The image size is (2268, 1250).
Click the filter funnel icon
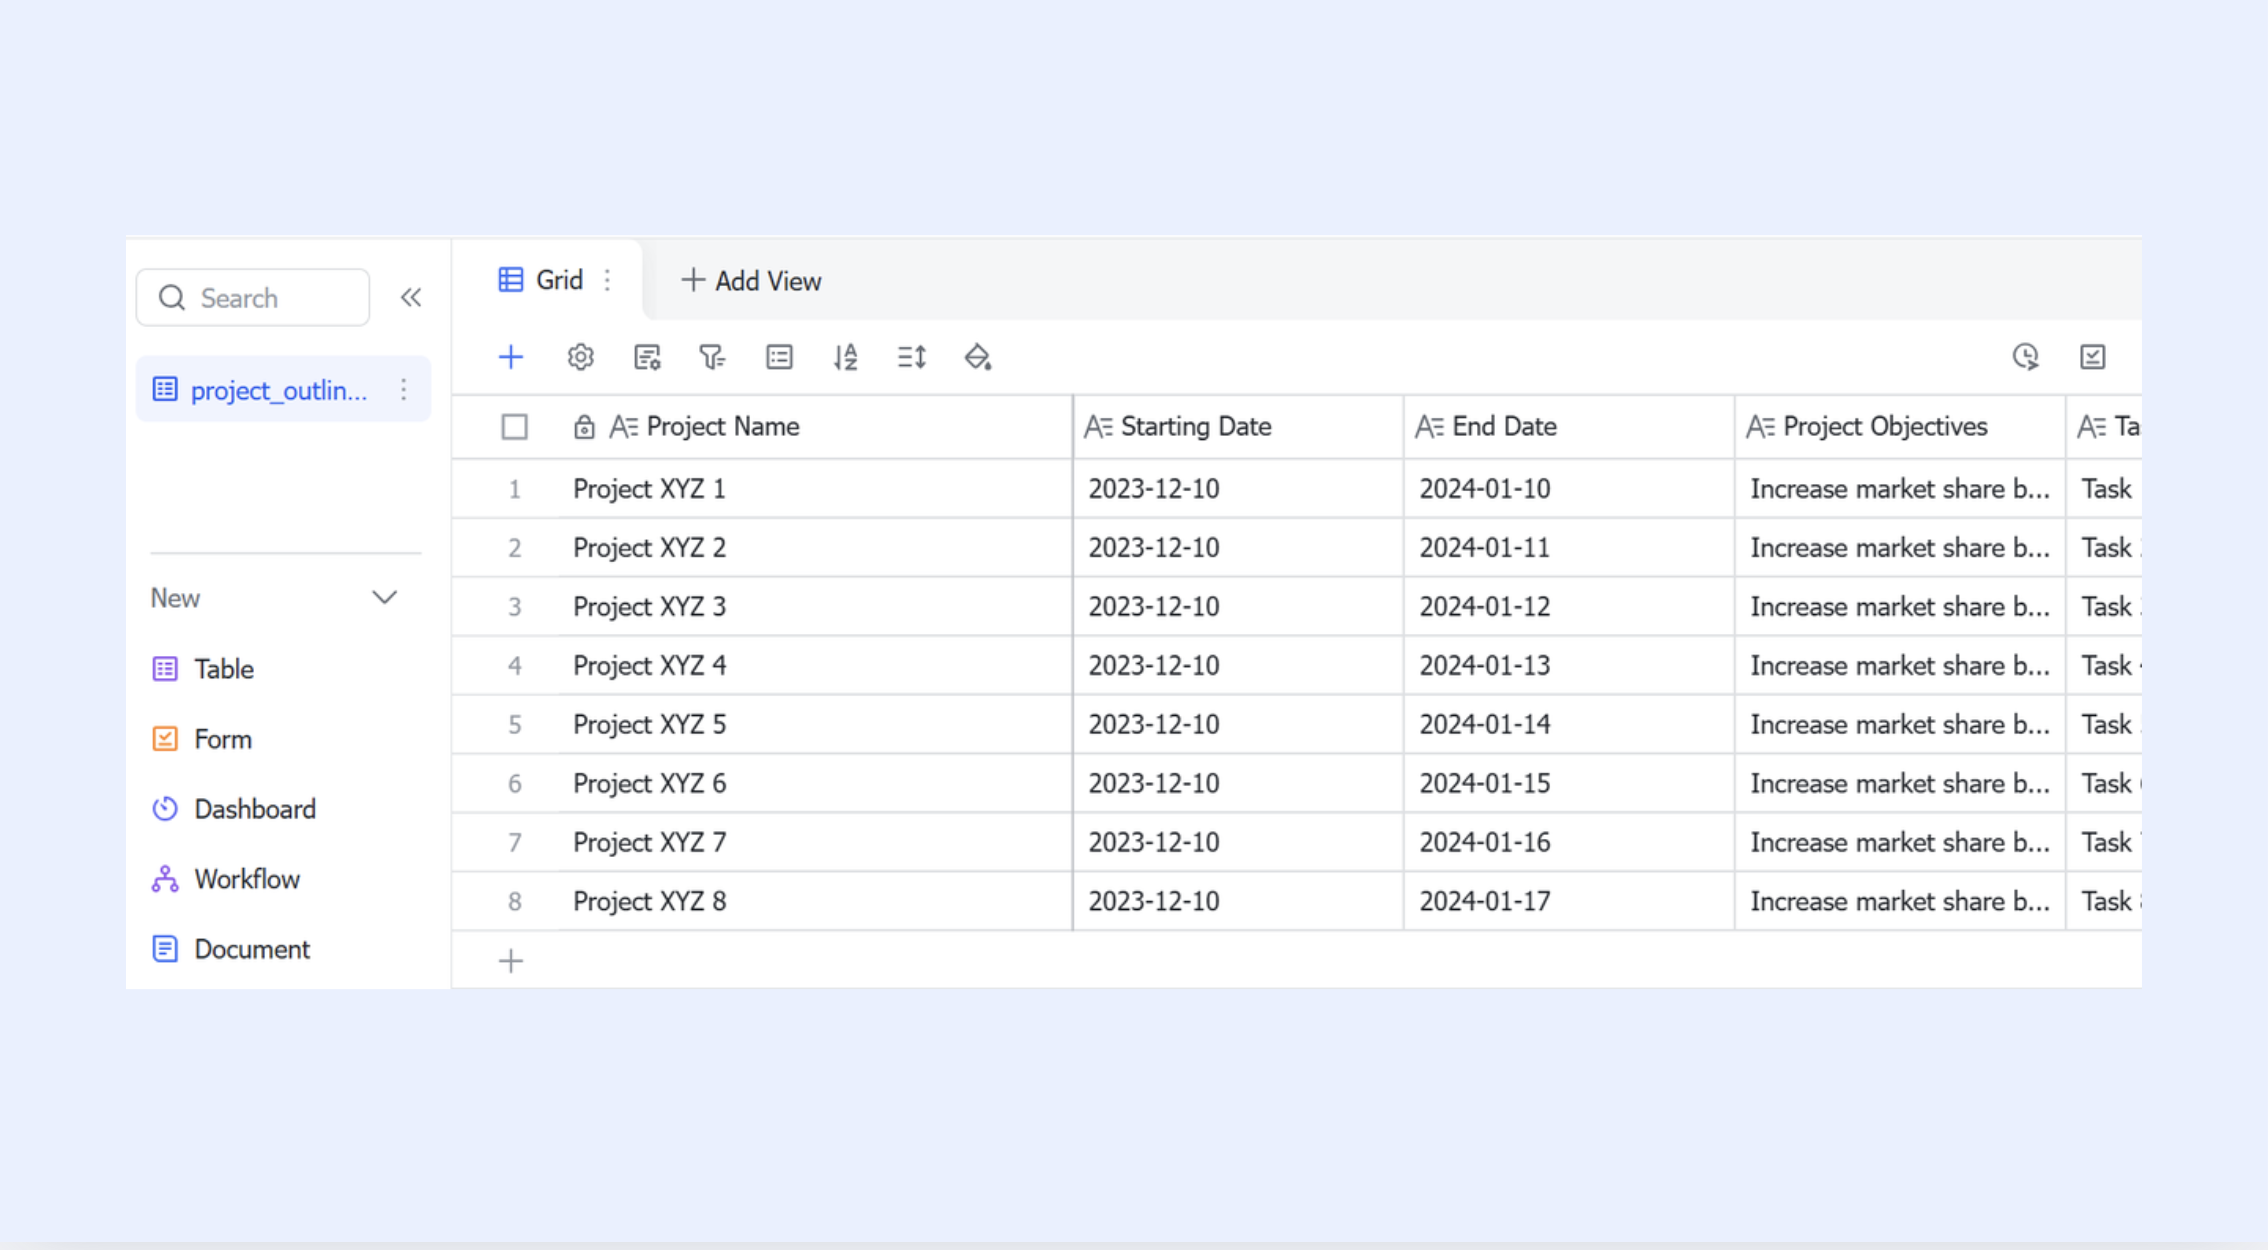pyautogui.click(x=712, y=357)
